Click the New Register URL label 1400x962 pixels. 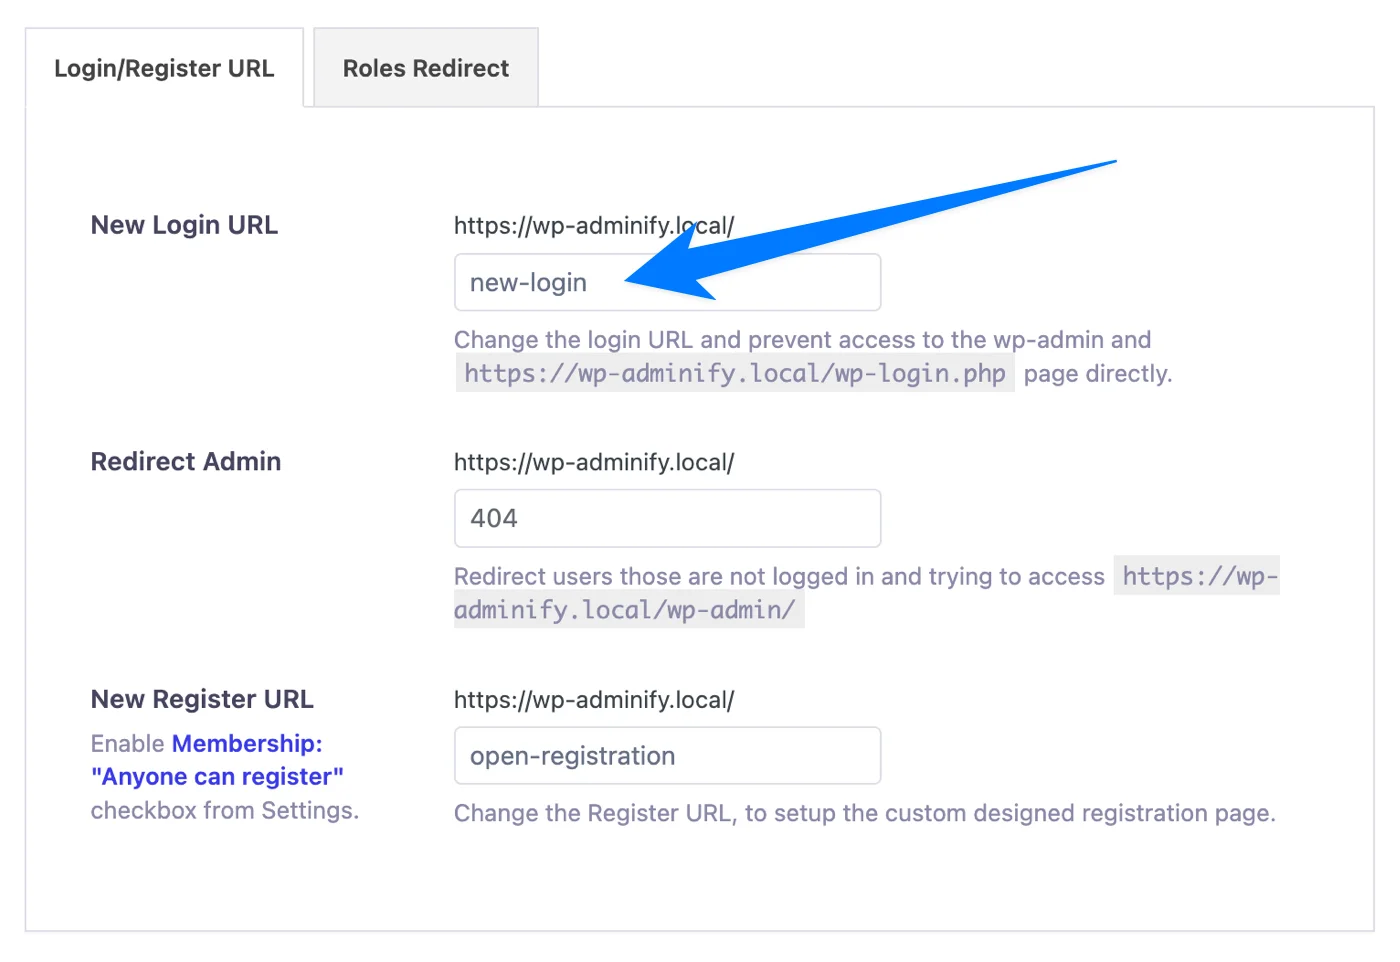(201, 699)
